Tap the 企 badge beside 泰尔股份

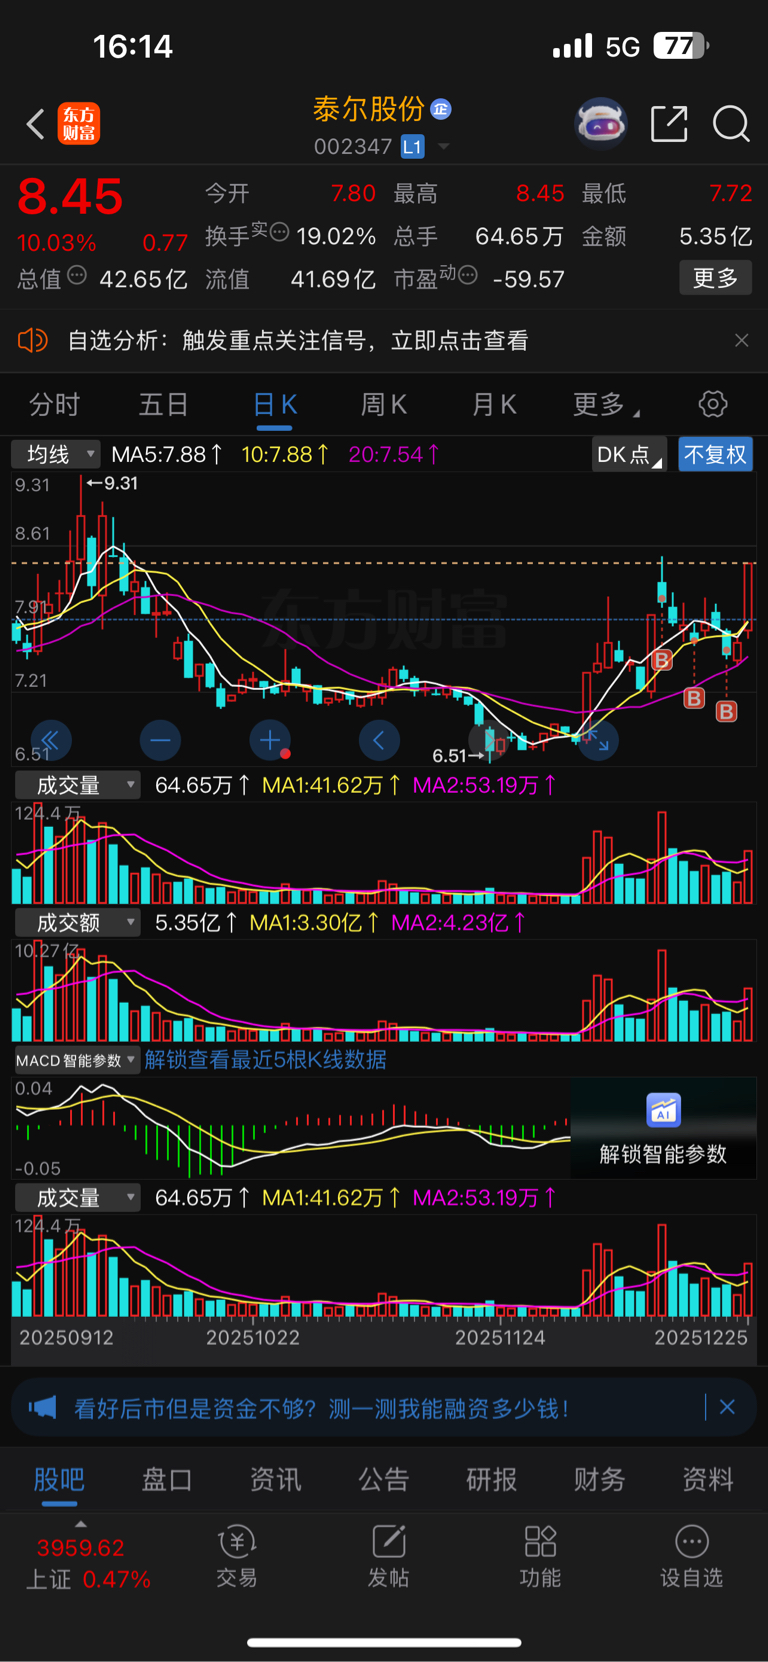441,109
